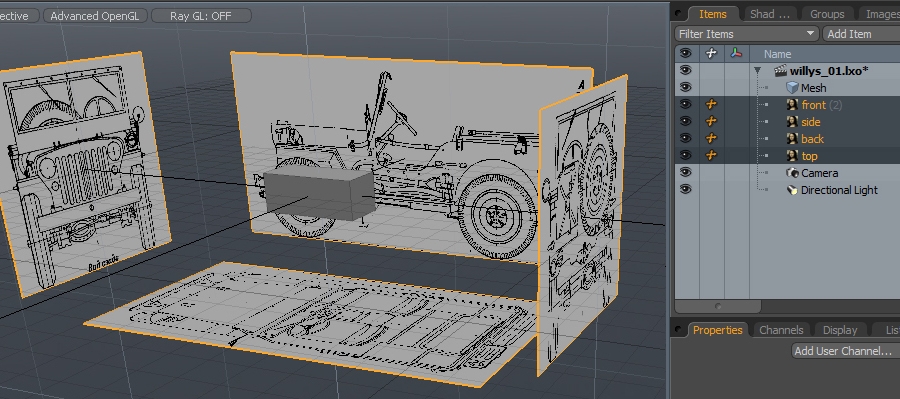900x399 pixels.
Task: Click the orange cross icon in back row
Action: point(711,138)
